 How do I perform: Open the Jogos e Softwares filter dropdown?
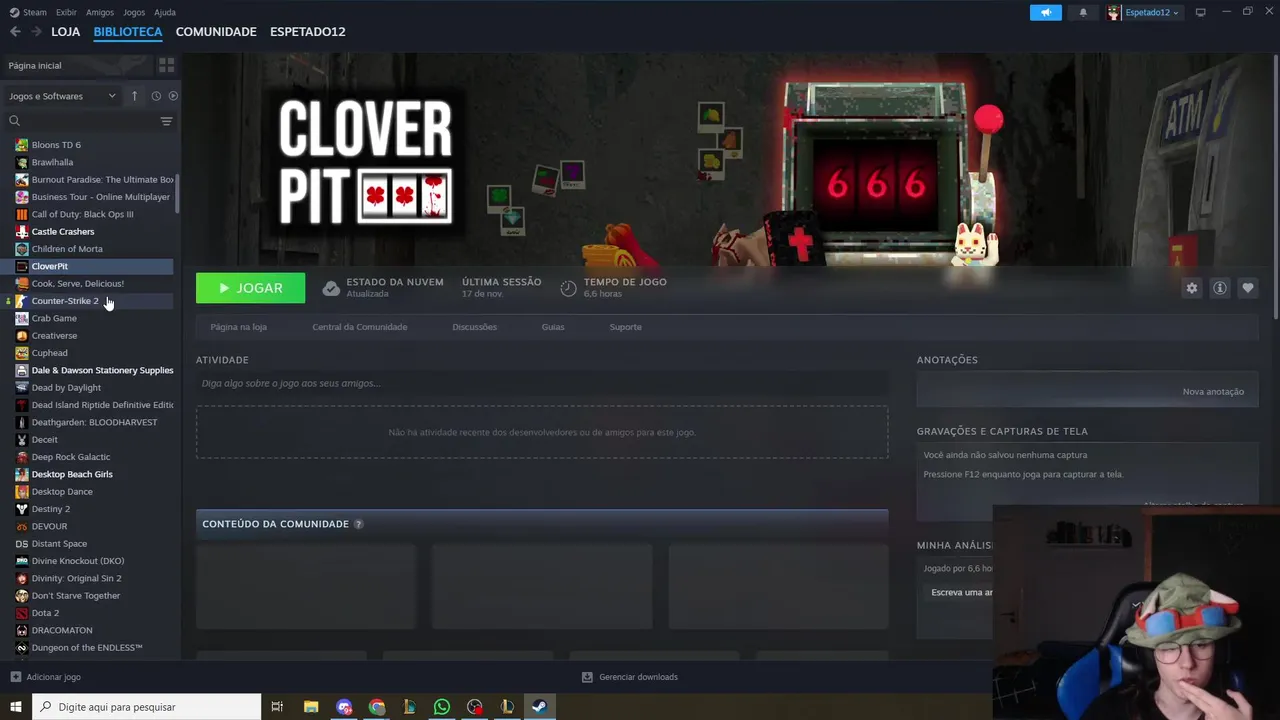pyautogui.click(x=62, y=96)
